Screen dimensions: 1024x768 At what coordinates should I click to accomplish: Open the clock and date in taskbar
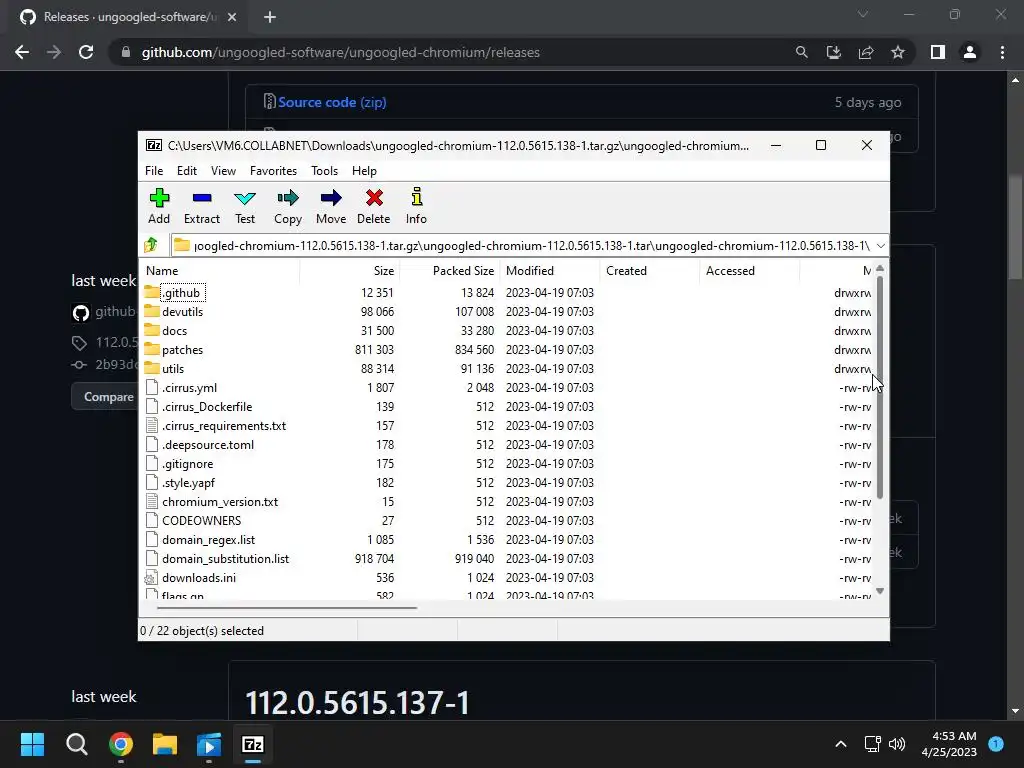pos(949,744)
